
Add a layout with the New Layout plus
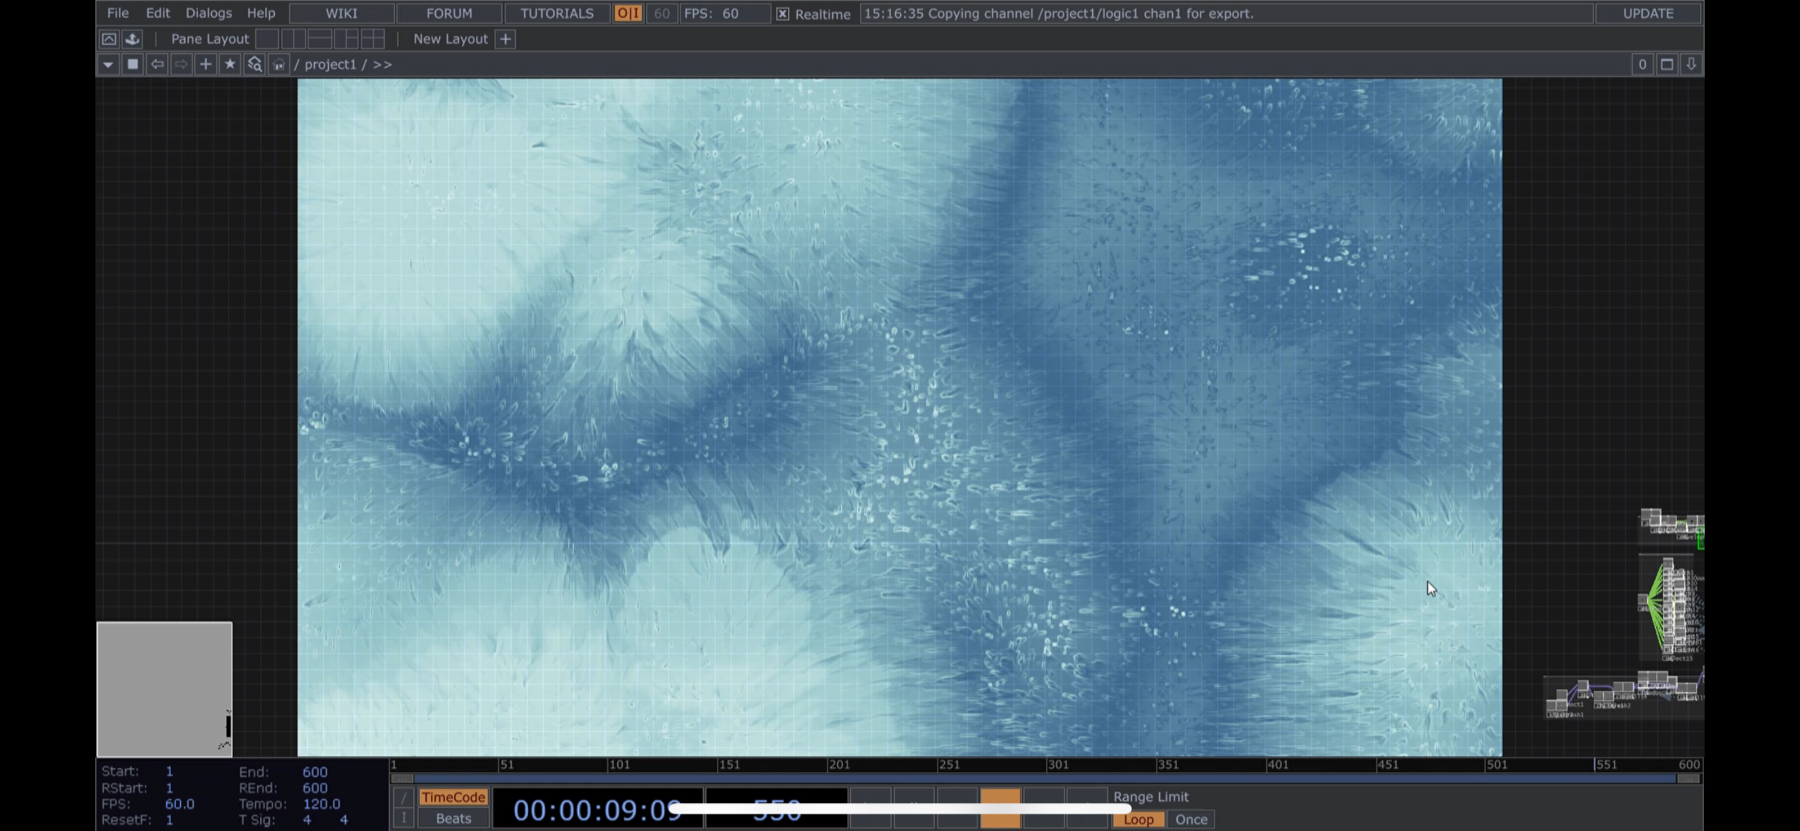(506, 39)
